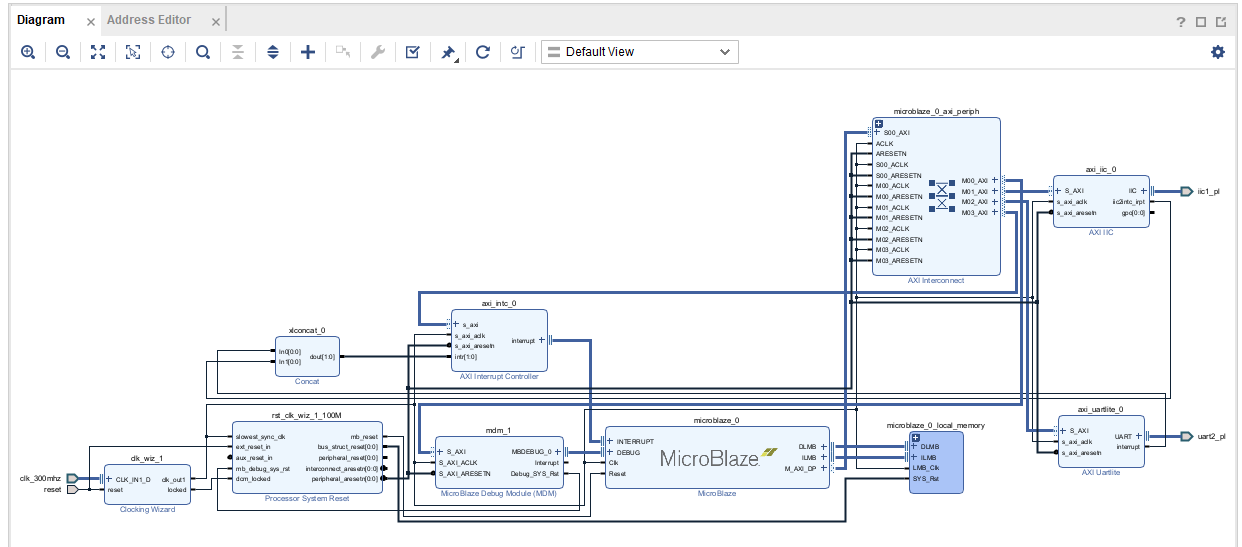Click the help question mark icon
Viewport: 1242px width, 547px height.
[1181, 22]
